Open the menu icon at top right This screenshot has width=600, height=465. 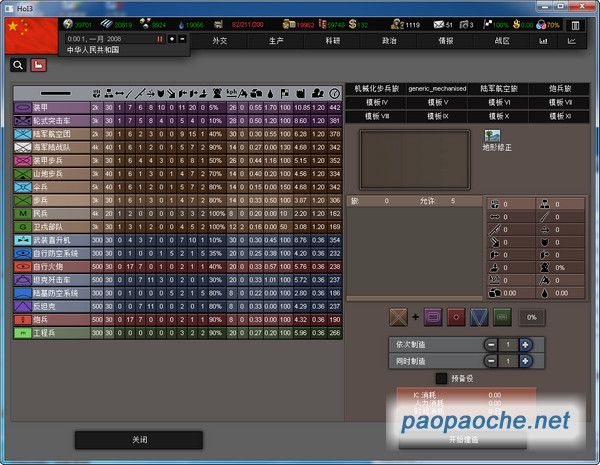(575, 25)
